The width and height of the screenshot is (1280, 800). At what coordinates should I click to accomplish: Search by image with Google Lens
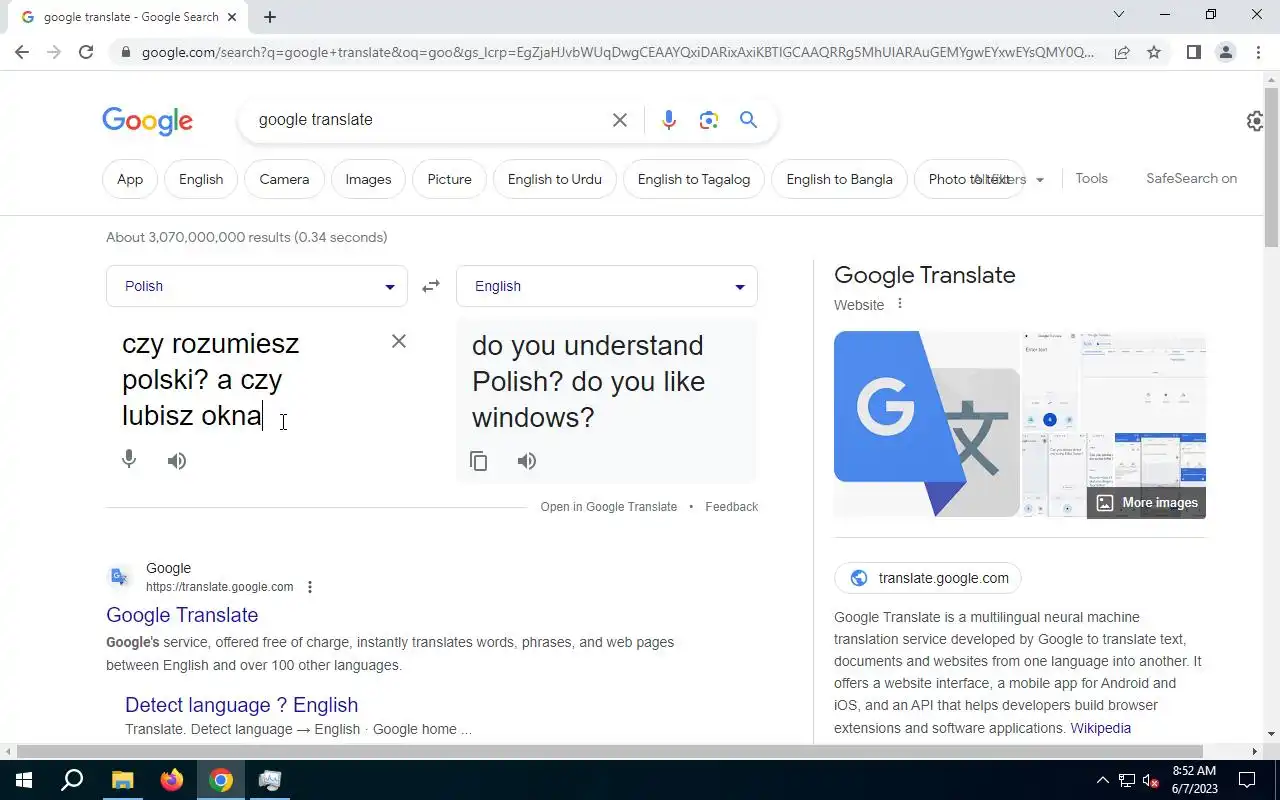pyautogui.click(x=709, y=120)
